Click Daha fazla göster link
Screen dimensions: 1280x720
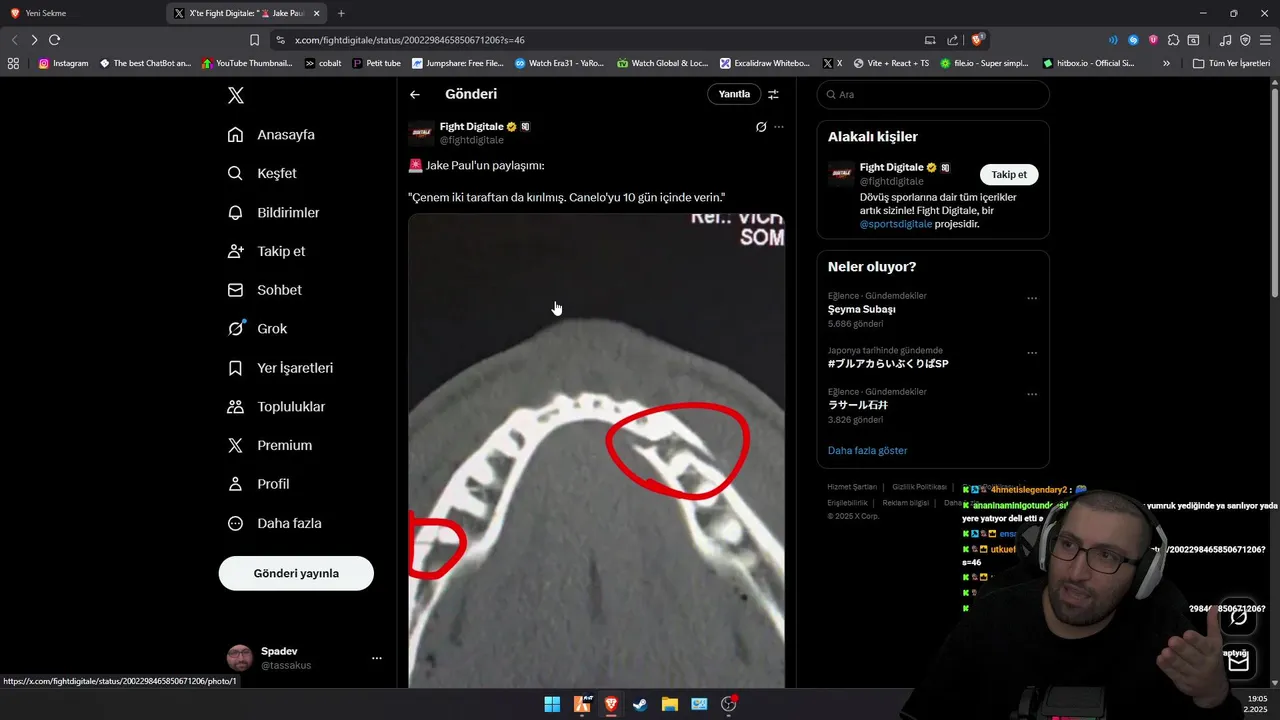point(867,450)
